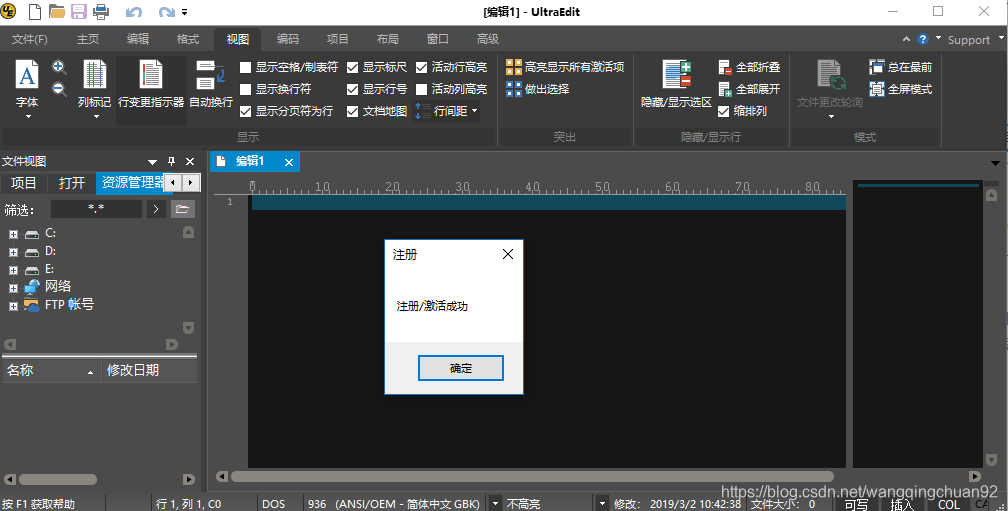Open the encoding dropdown in status bar
Screen dimensions: 1008x511
496,503
